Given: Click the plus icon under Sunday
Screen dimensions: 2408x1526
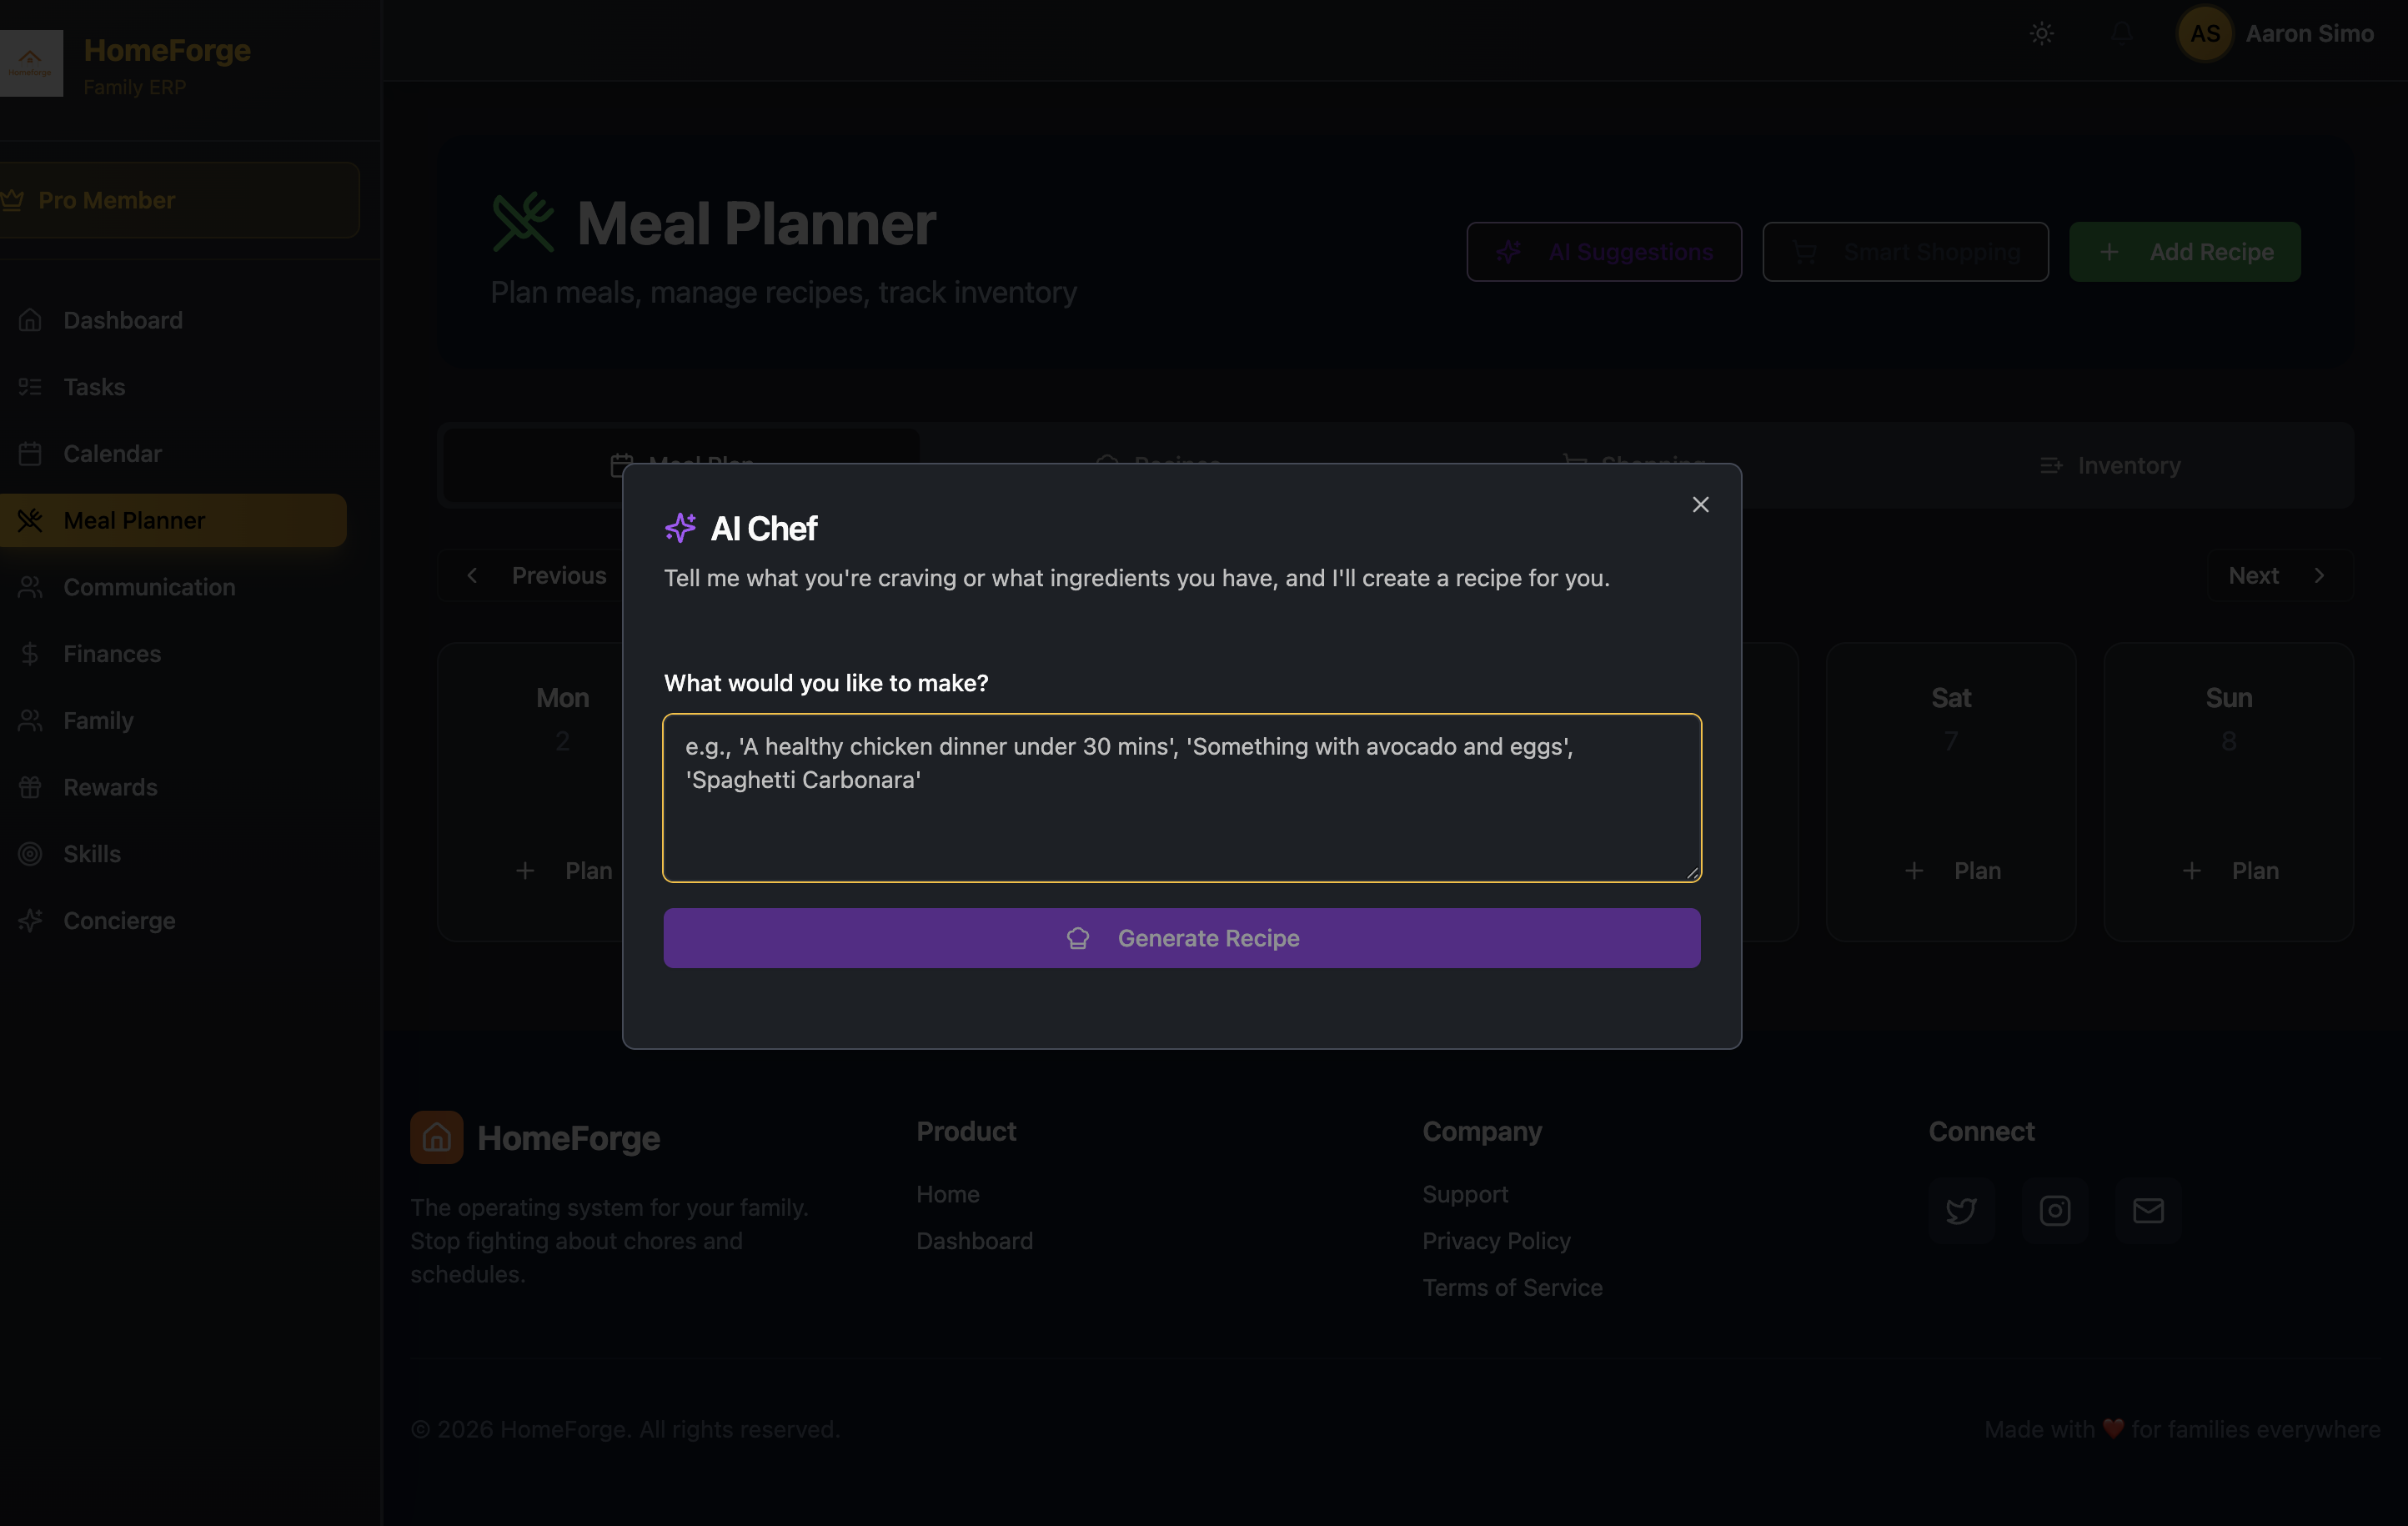Looking at the screenshot, I should (2191, 871).
